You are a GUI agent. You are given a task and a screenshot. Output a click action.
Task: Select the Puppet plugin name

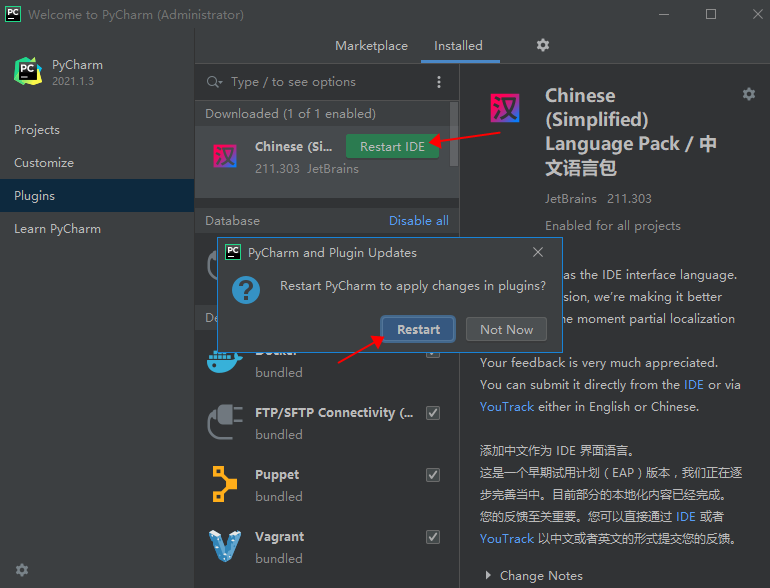coord(277,475)
